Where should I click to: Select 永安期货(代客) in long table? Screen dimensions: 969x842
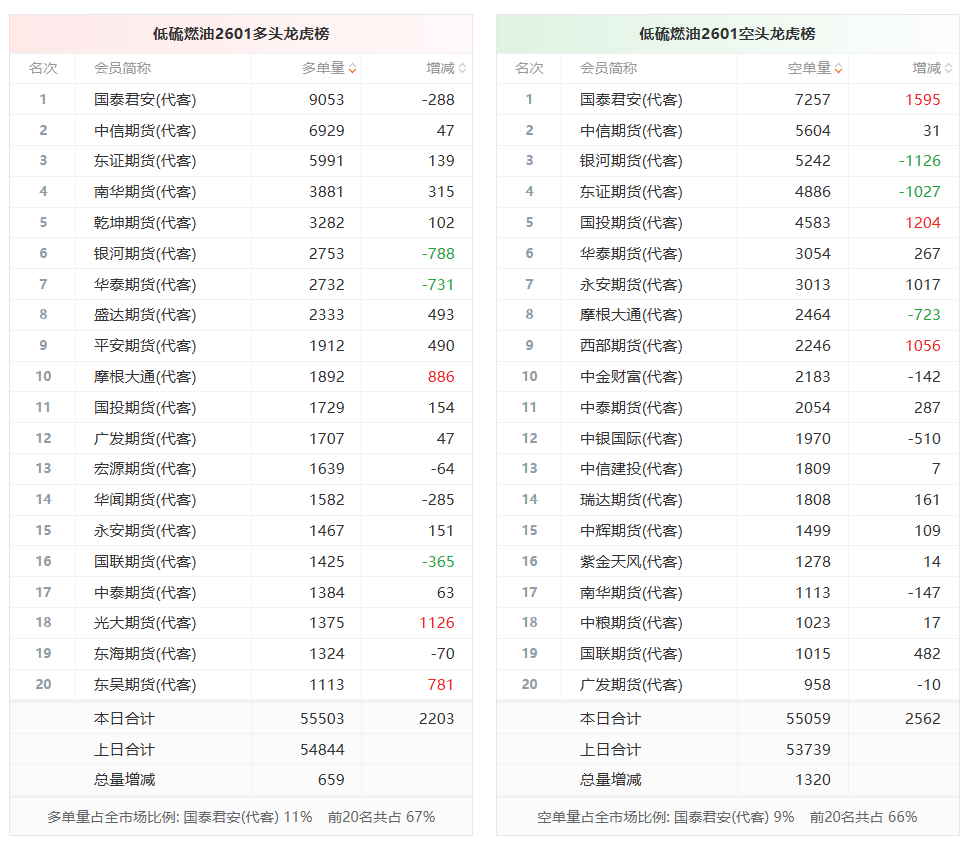click(145, 530)
